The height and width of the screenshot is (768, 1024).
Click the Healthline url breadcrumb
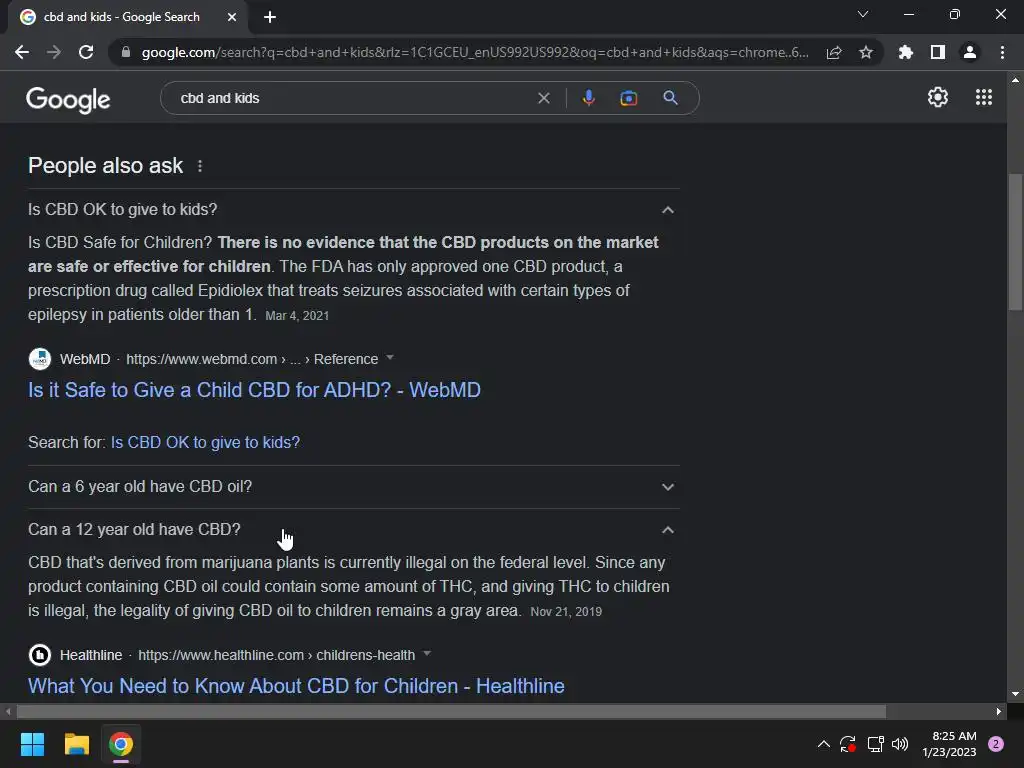tap(276, 655)
